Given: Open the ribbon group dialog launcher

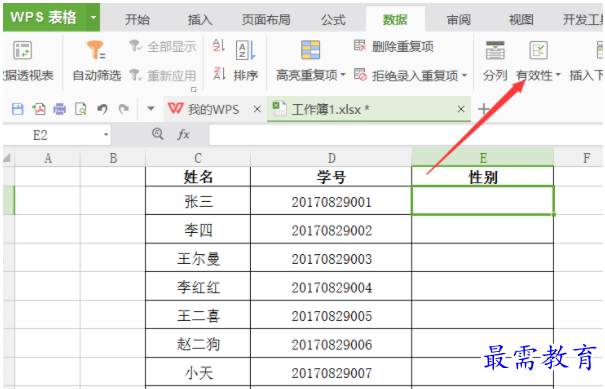Looking at the screenshot, I should pos(193,89).
